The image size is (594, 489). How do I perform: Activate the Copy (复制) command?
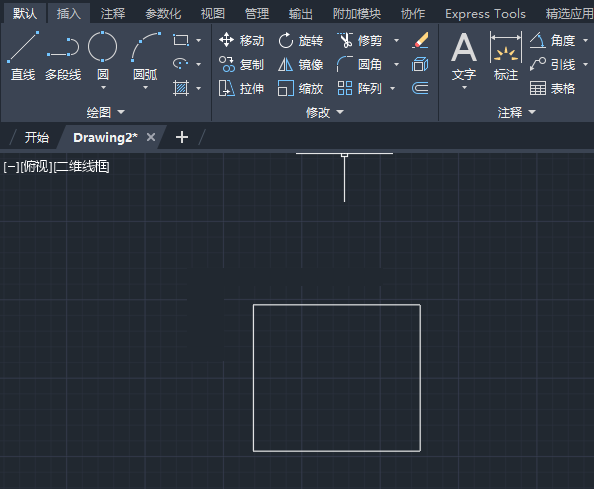241,64
